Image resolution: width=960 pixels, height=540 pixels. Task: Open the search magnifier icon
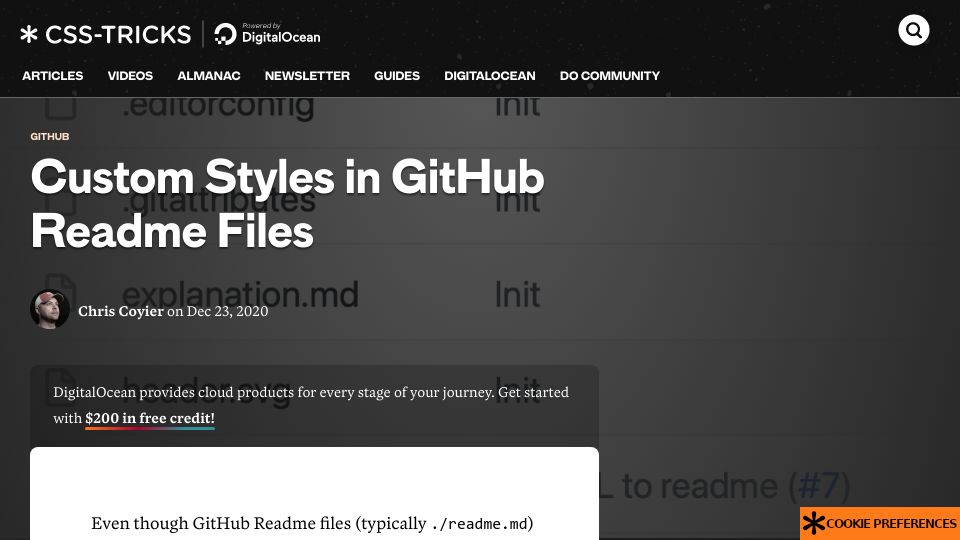click(x=913, y=30)
